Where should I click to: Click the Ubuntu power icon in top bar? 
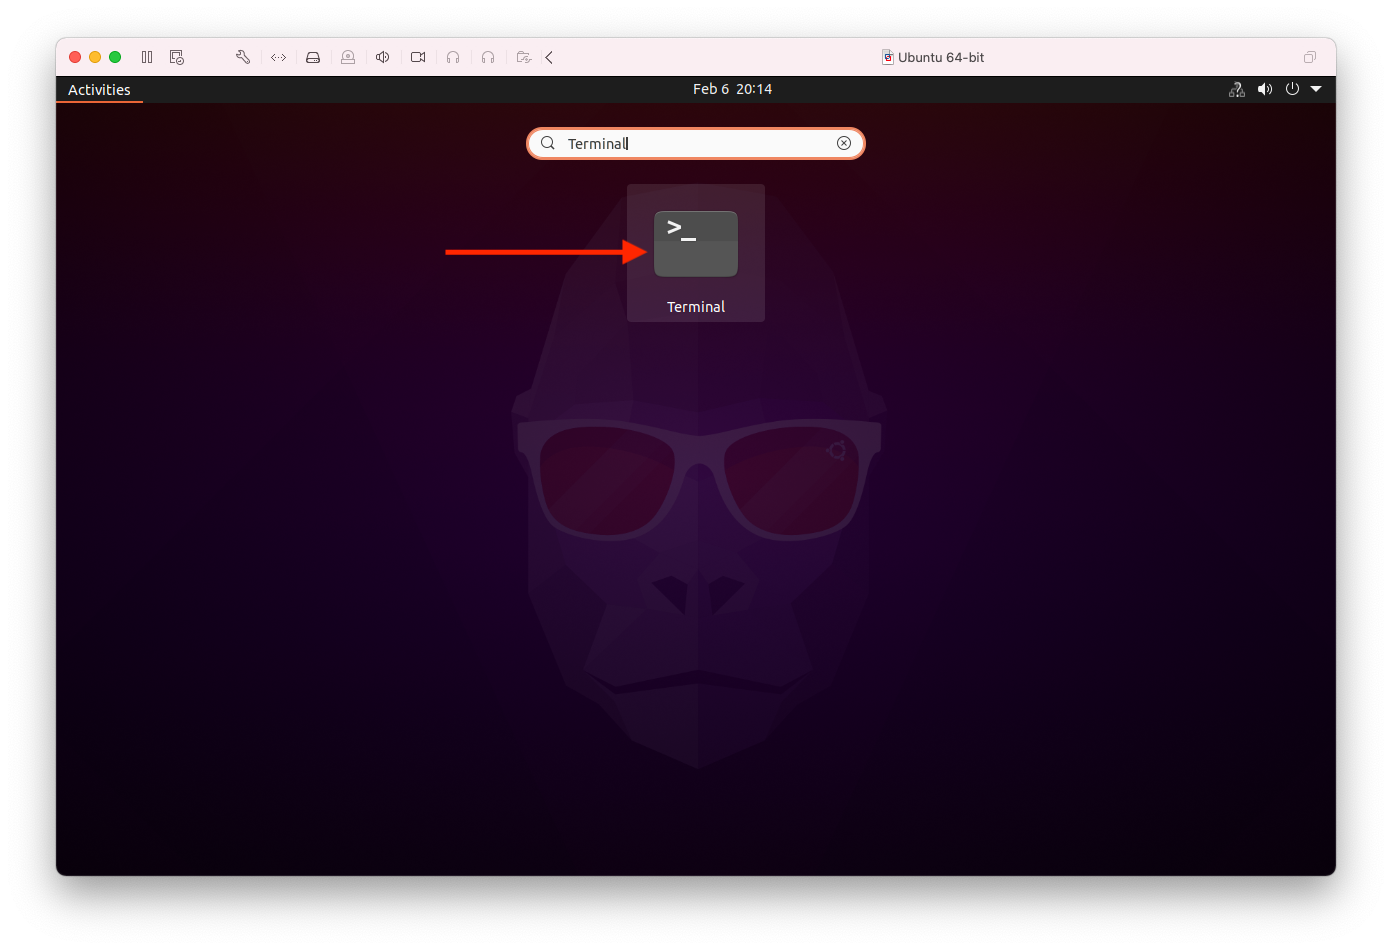(1292, 89)
